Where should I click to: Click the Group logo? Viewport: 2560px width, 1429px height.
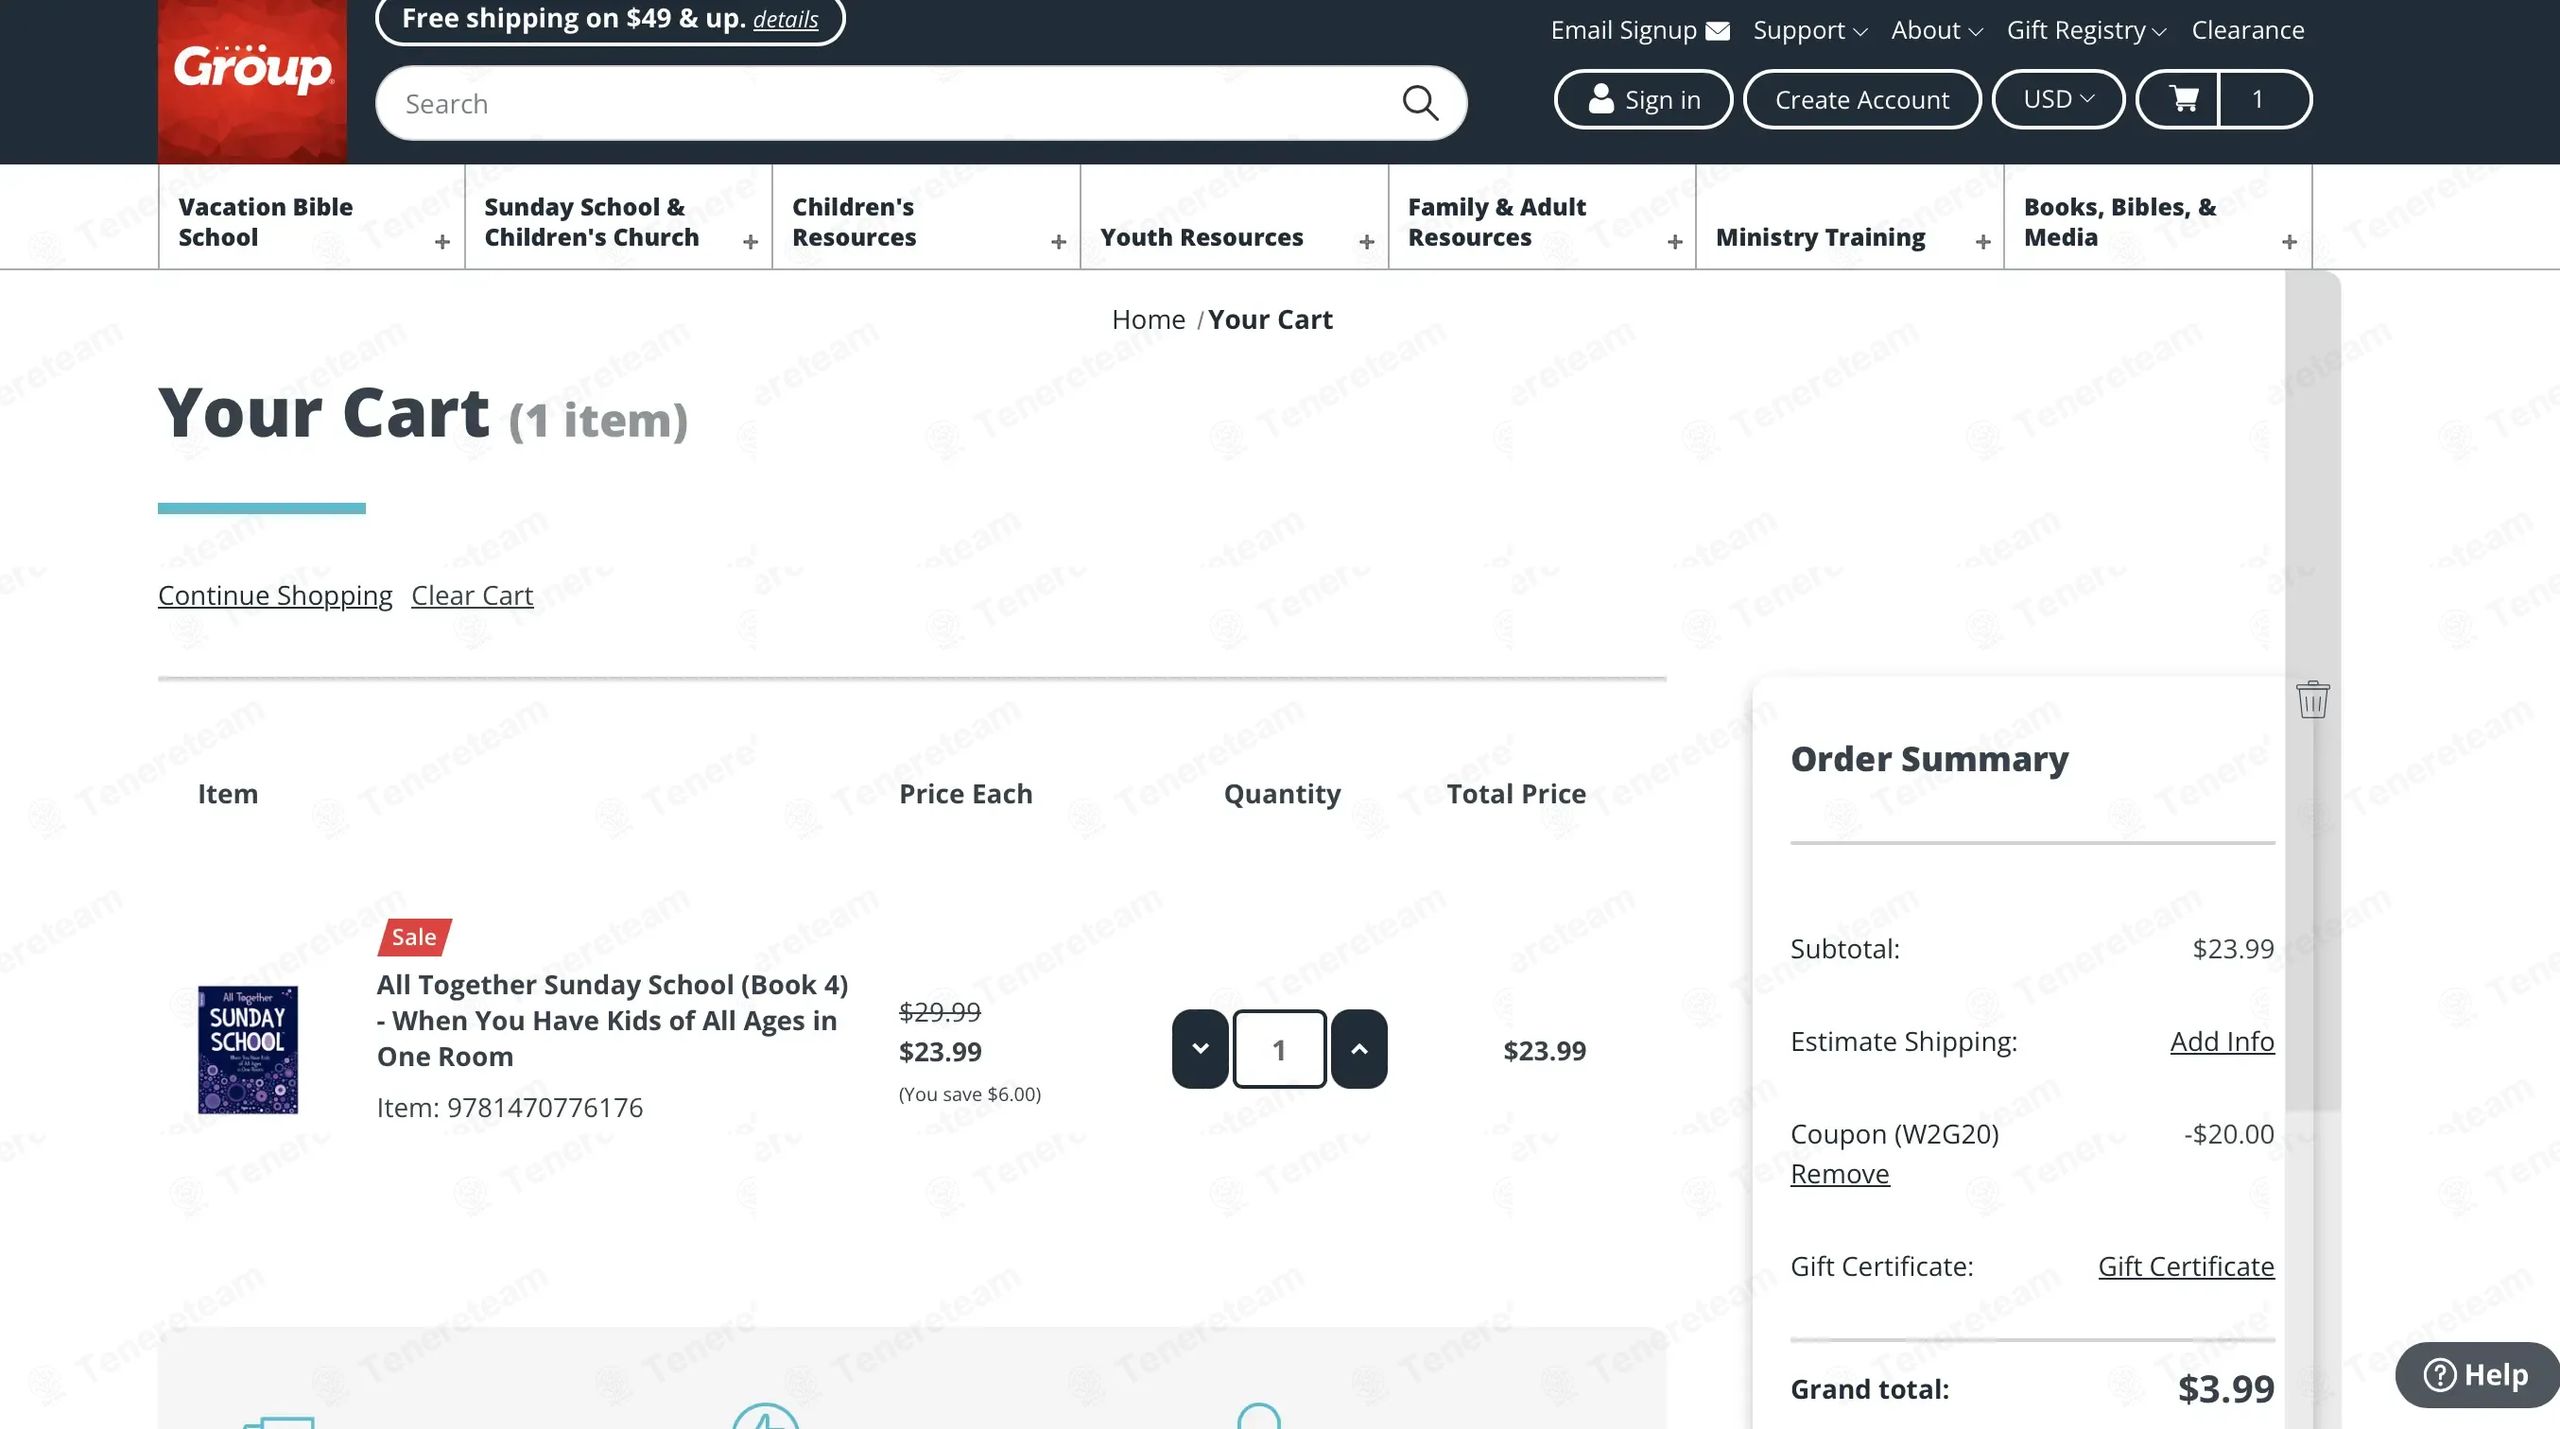pyautogui.click(x=252, y=80)
